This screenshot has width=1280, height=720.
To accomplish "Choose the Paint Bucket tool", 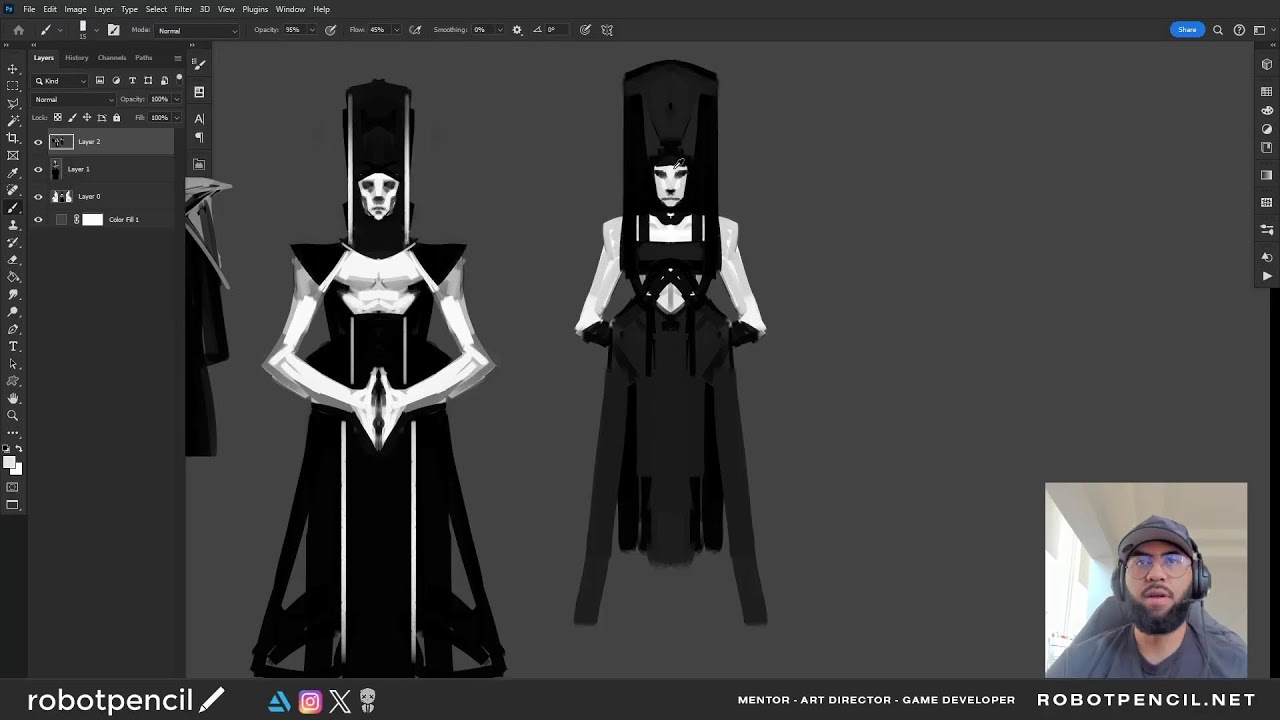I will 13,277.
